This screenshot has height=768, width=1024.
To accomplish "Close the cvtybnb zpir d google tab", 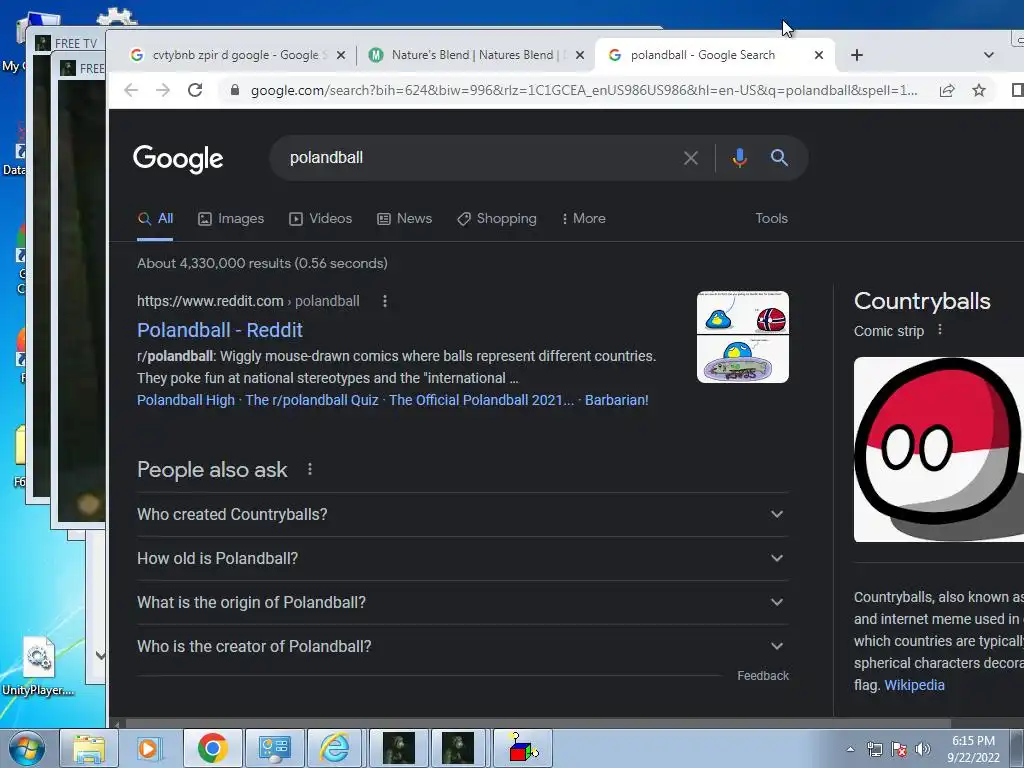I will tap(340, 56).
